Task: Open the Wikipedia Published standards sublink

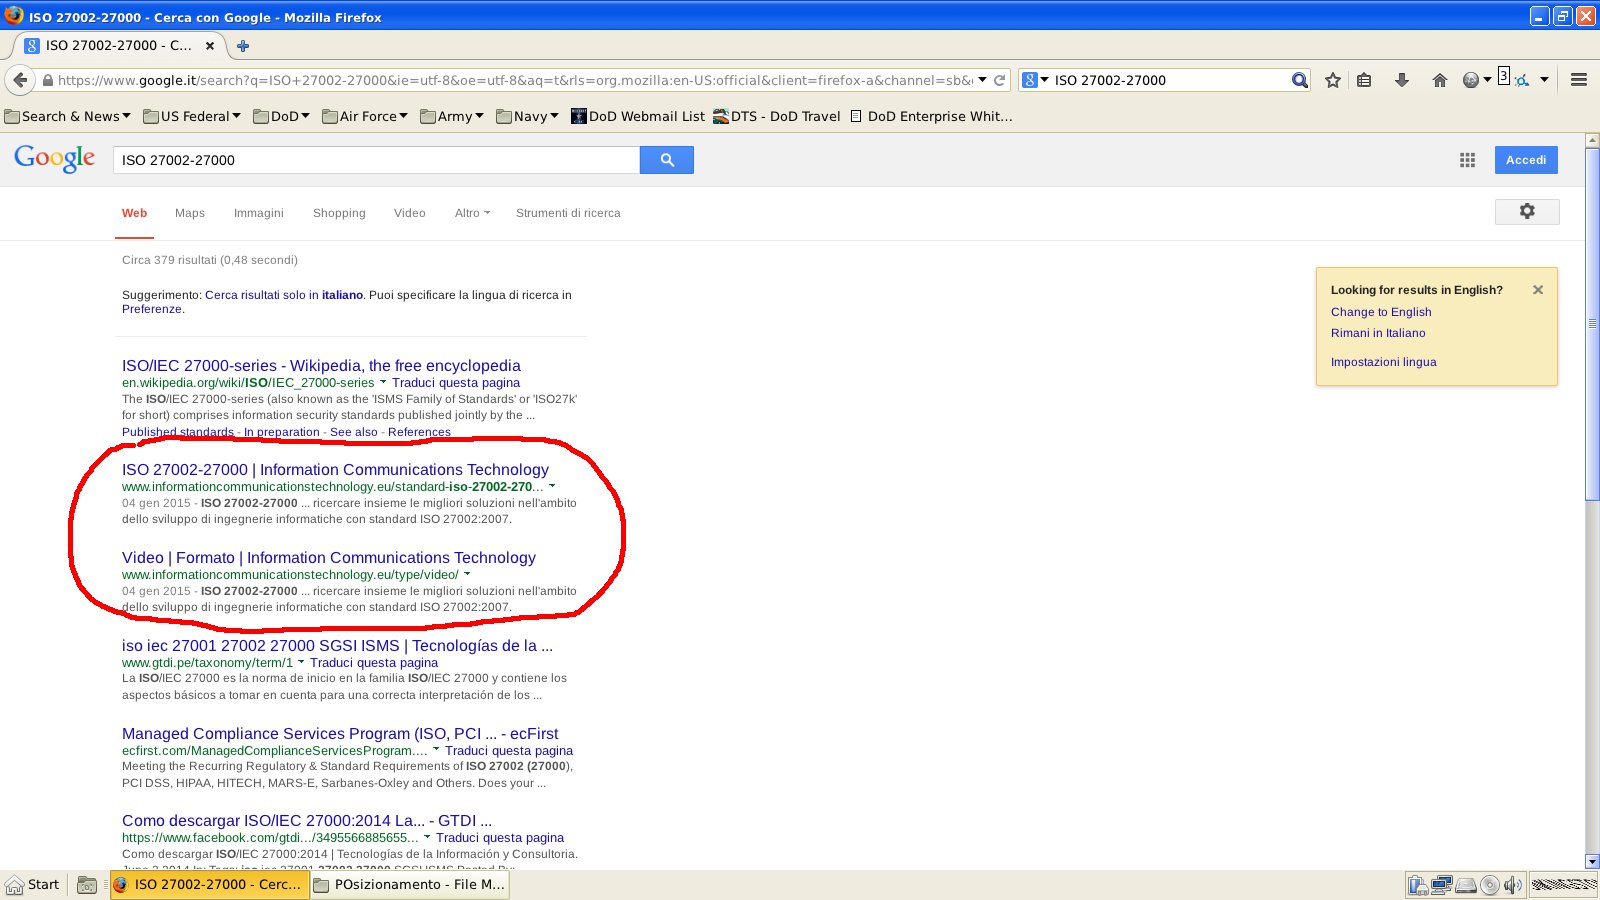Action: point(178,432)
